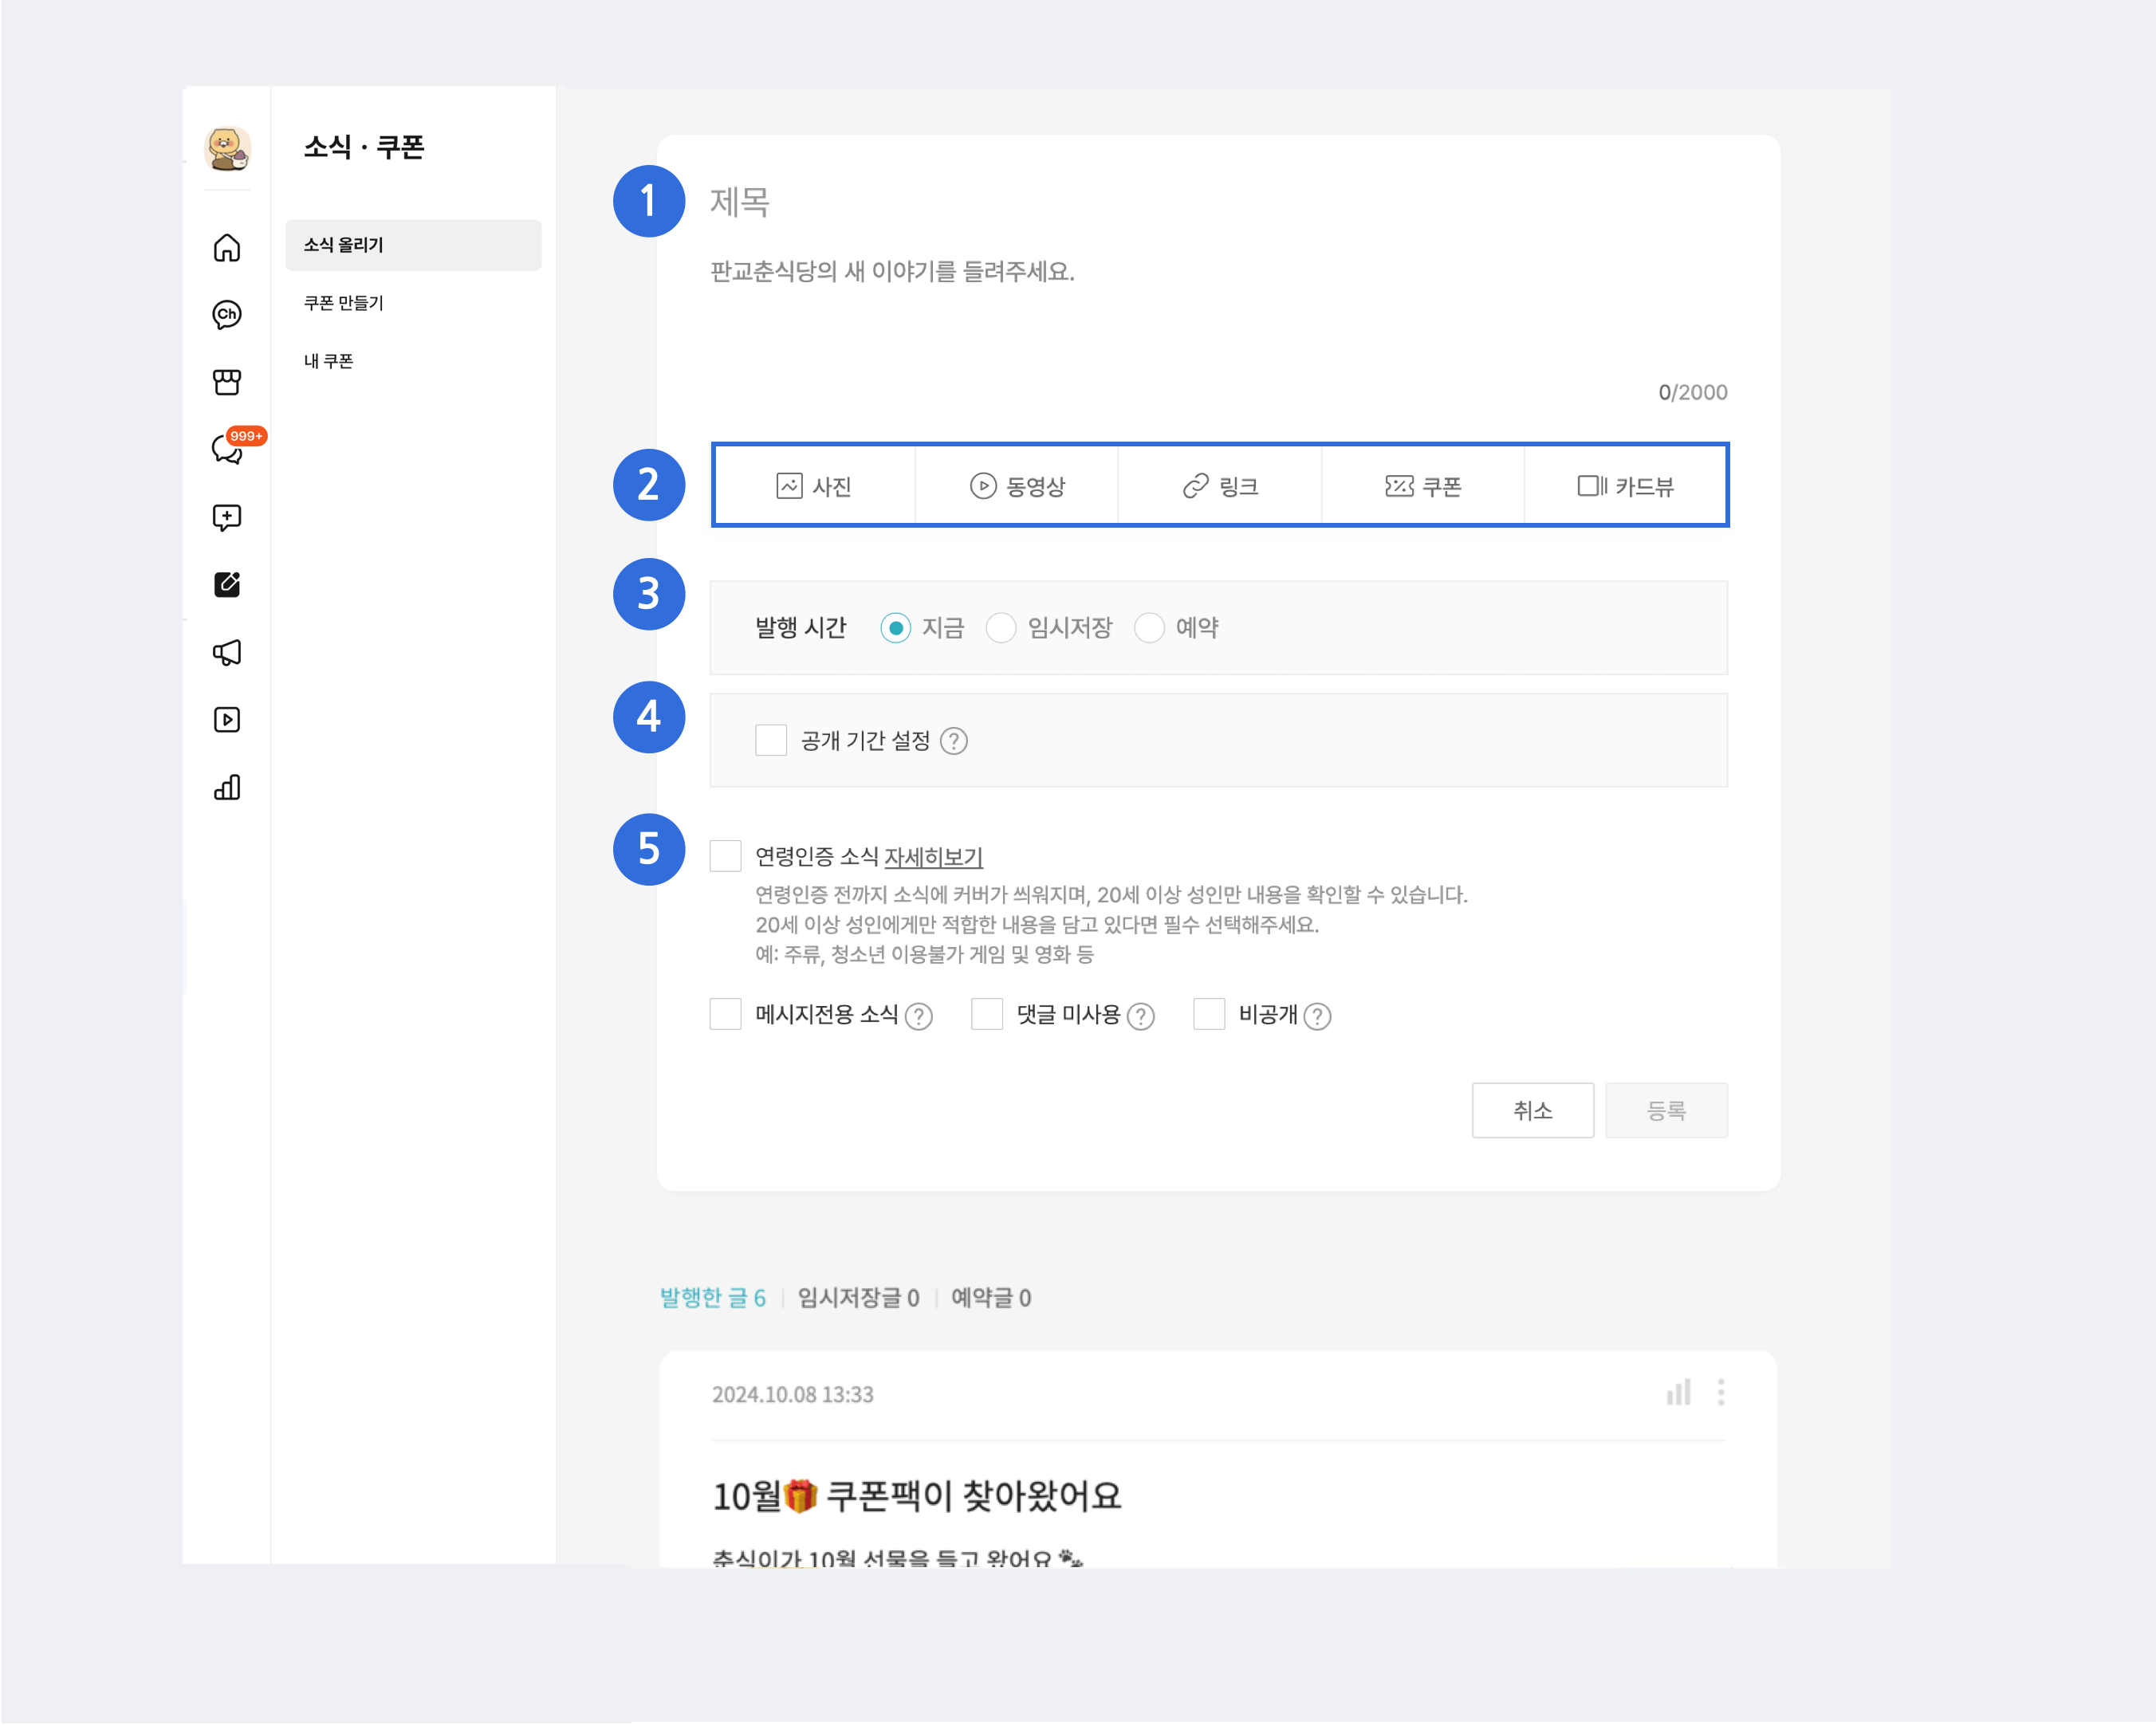Screen dimensions: 2156x1725
Task: Click the 취소 button
Action: click(x=1532, y=1110)
